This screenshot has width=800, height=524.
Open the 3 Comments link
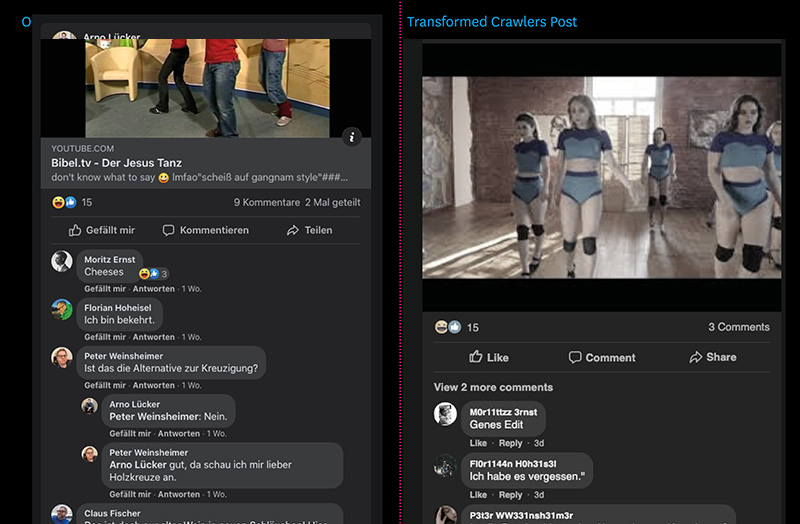click(x=739, y=327)
